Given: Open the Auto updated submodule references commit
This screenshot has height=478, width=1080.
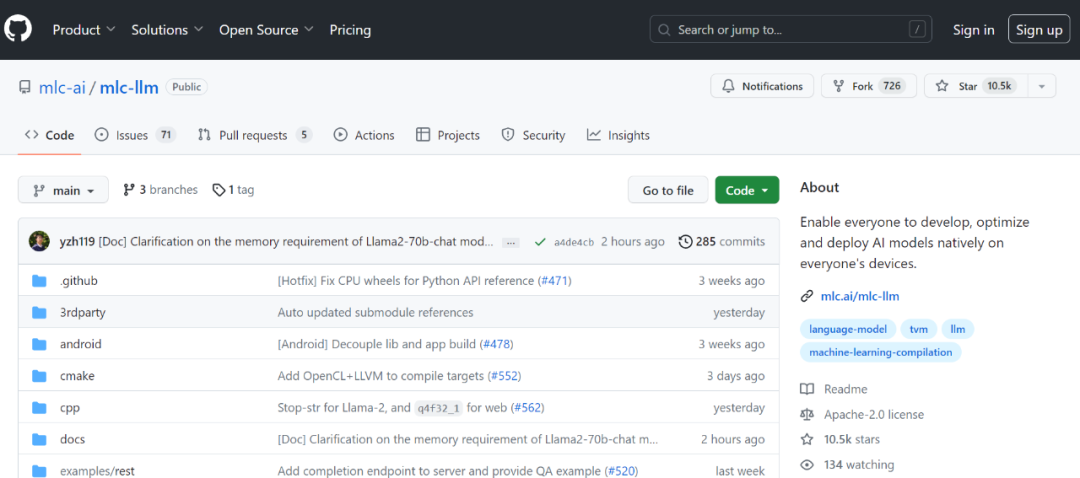Looking at the screenshot, I should click(x=375, y=312).
